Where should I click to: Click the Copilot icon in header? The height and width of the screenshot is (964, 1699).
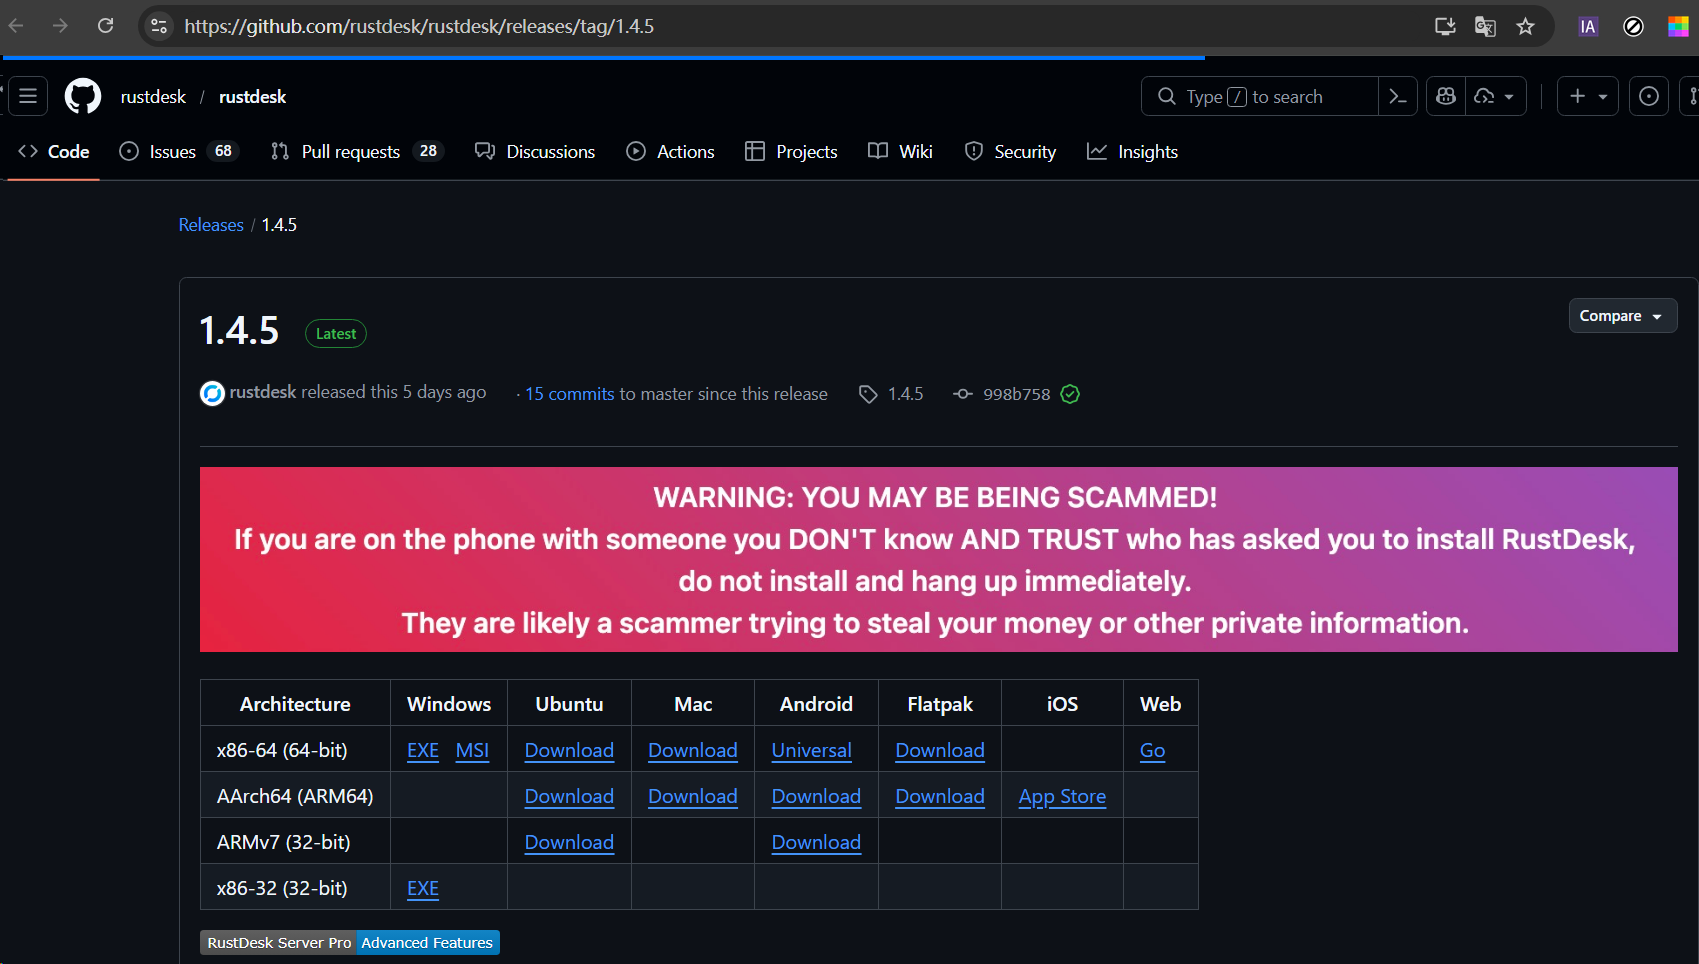[x=1446, y=96]
